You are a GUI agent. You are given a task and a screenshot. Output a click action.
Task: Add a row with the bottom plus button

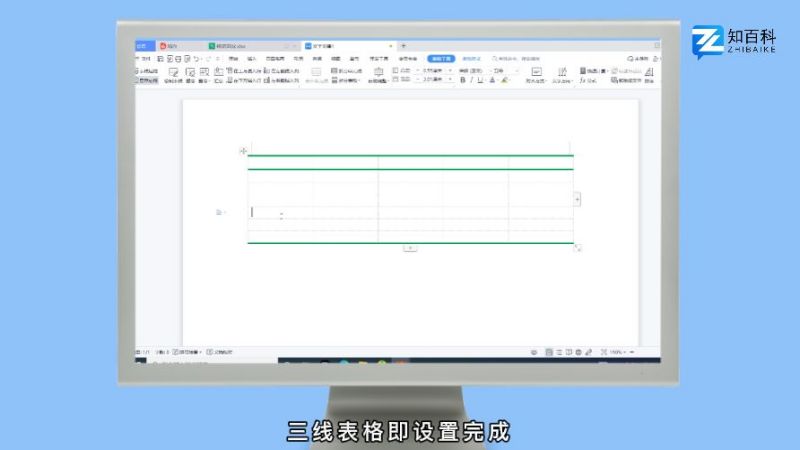coord(410,248)
